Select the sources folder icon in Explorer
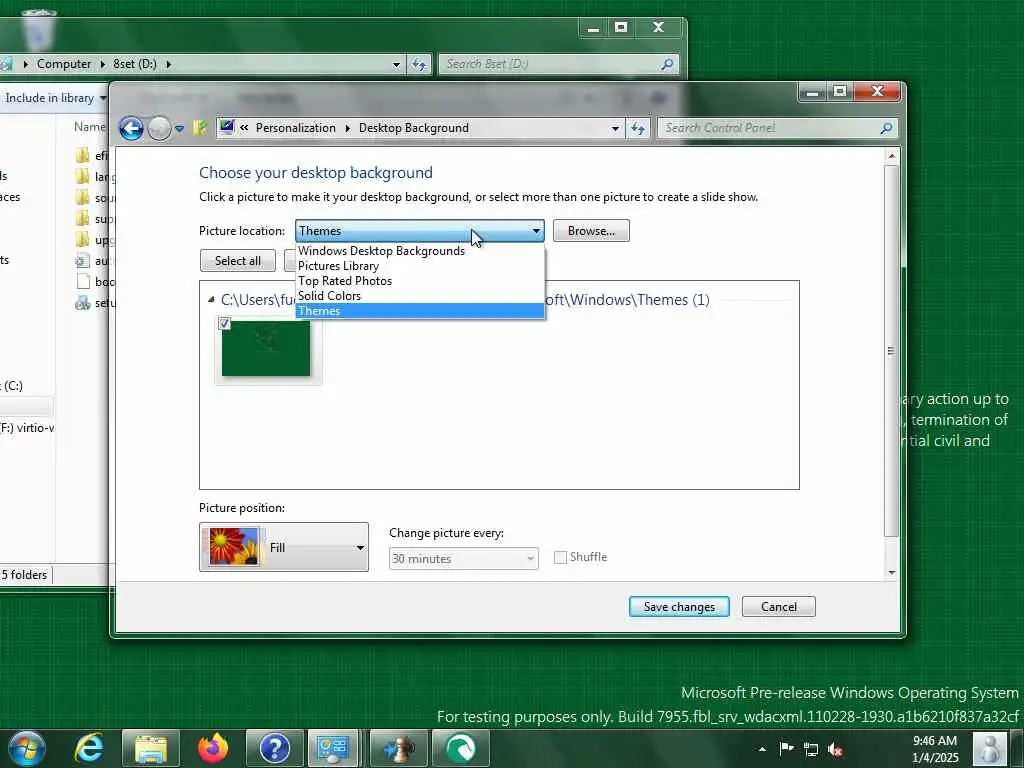Screen dimensions: 1024x768 pos(82,197)
